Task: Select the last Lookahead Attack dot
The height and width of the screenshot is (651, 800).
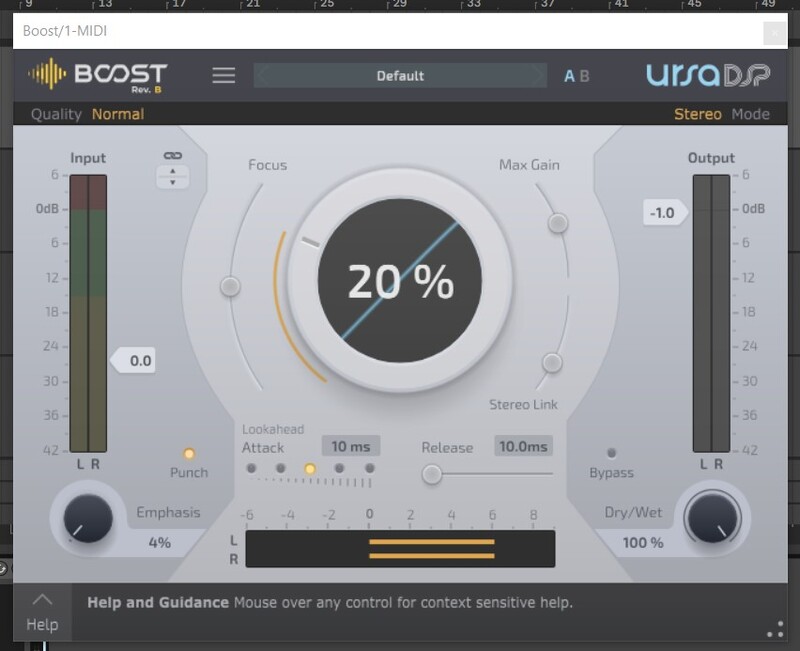Action: (369, 468)
